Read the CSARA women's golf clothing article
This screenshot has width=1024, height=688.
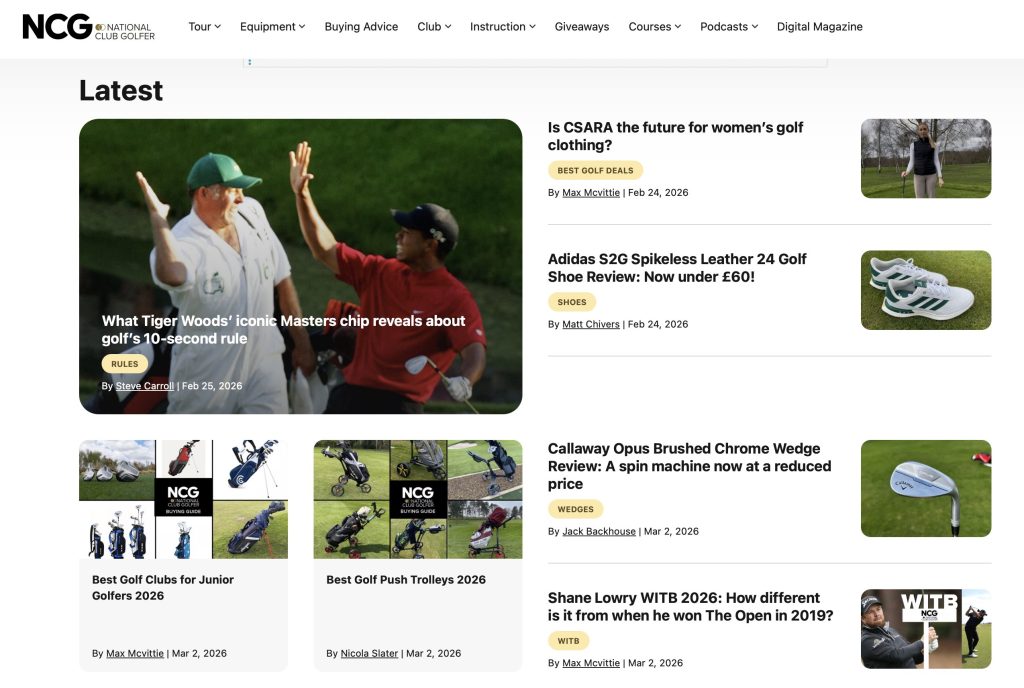point(675,136)
